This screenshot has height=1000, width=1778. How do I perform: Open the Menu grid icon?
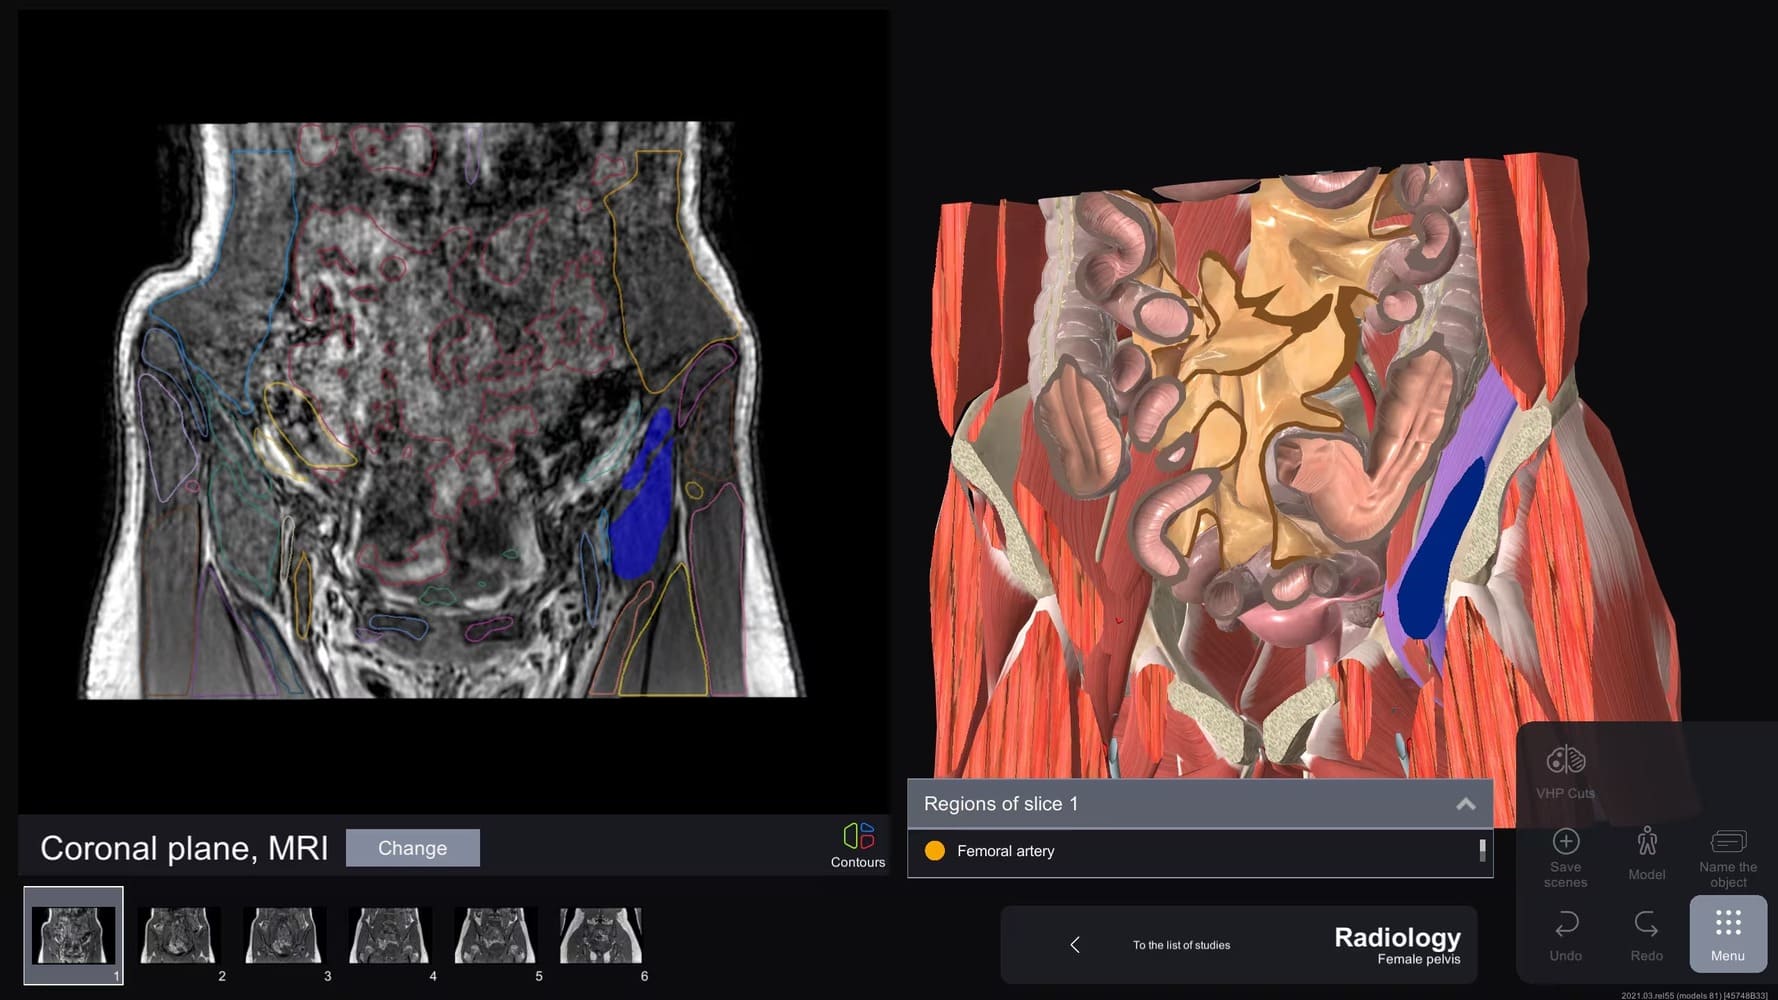coord(1727,935)
